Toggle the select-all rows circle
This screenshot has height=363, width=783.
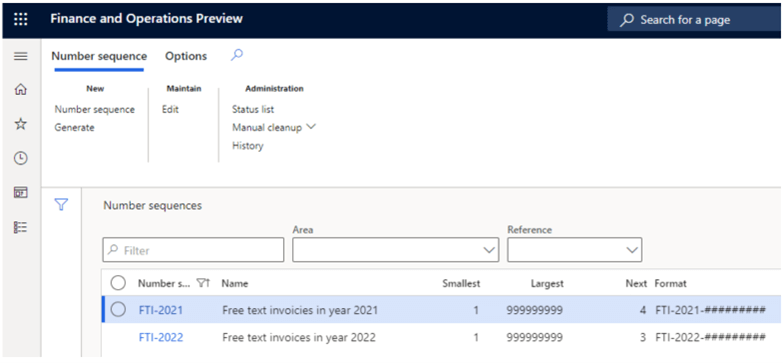click(x=118, y=283)
